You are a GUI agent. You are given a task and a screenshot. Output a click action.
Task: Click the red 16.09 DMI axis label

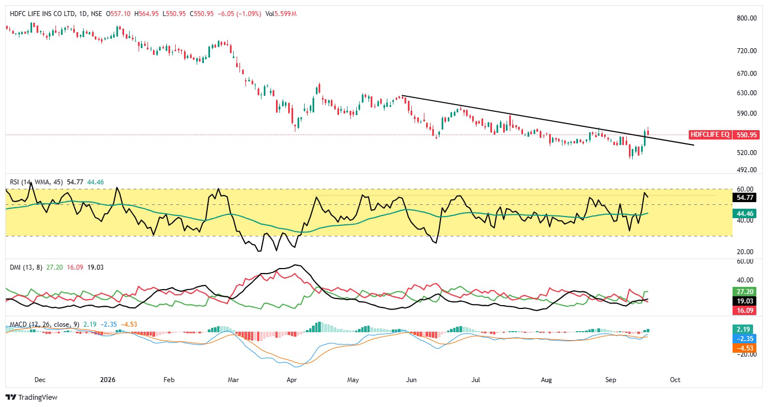(x=745, y=311)
